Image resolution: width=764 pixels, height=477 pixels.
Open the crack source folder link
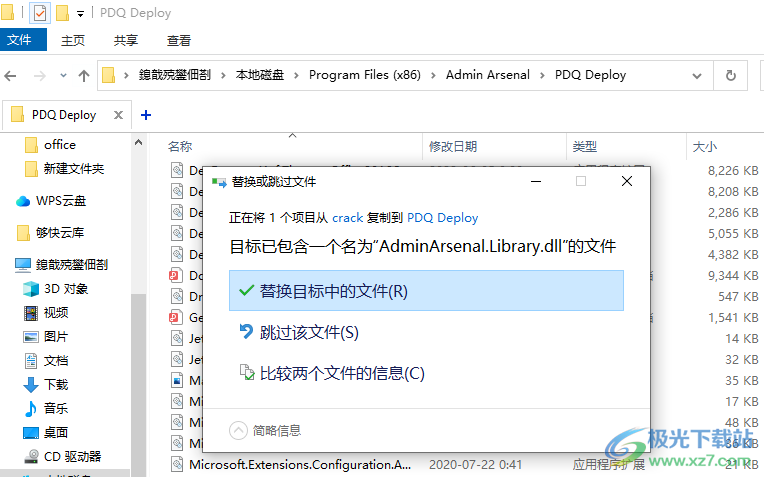click(x=347, y=218)
